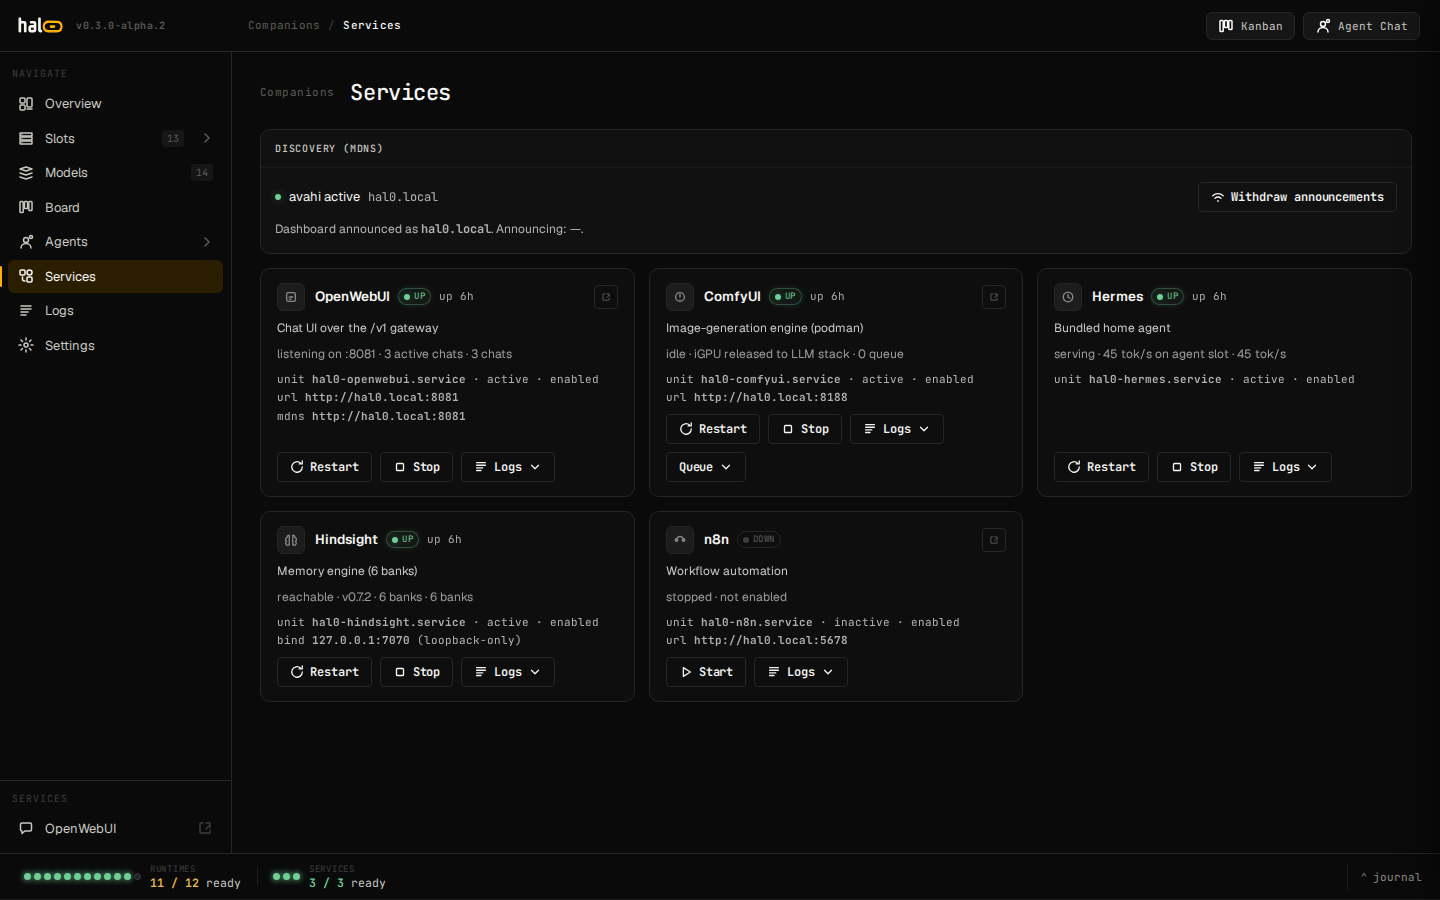Stop the OpenWebUI service

click(417, 467)
